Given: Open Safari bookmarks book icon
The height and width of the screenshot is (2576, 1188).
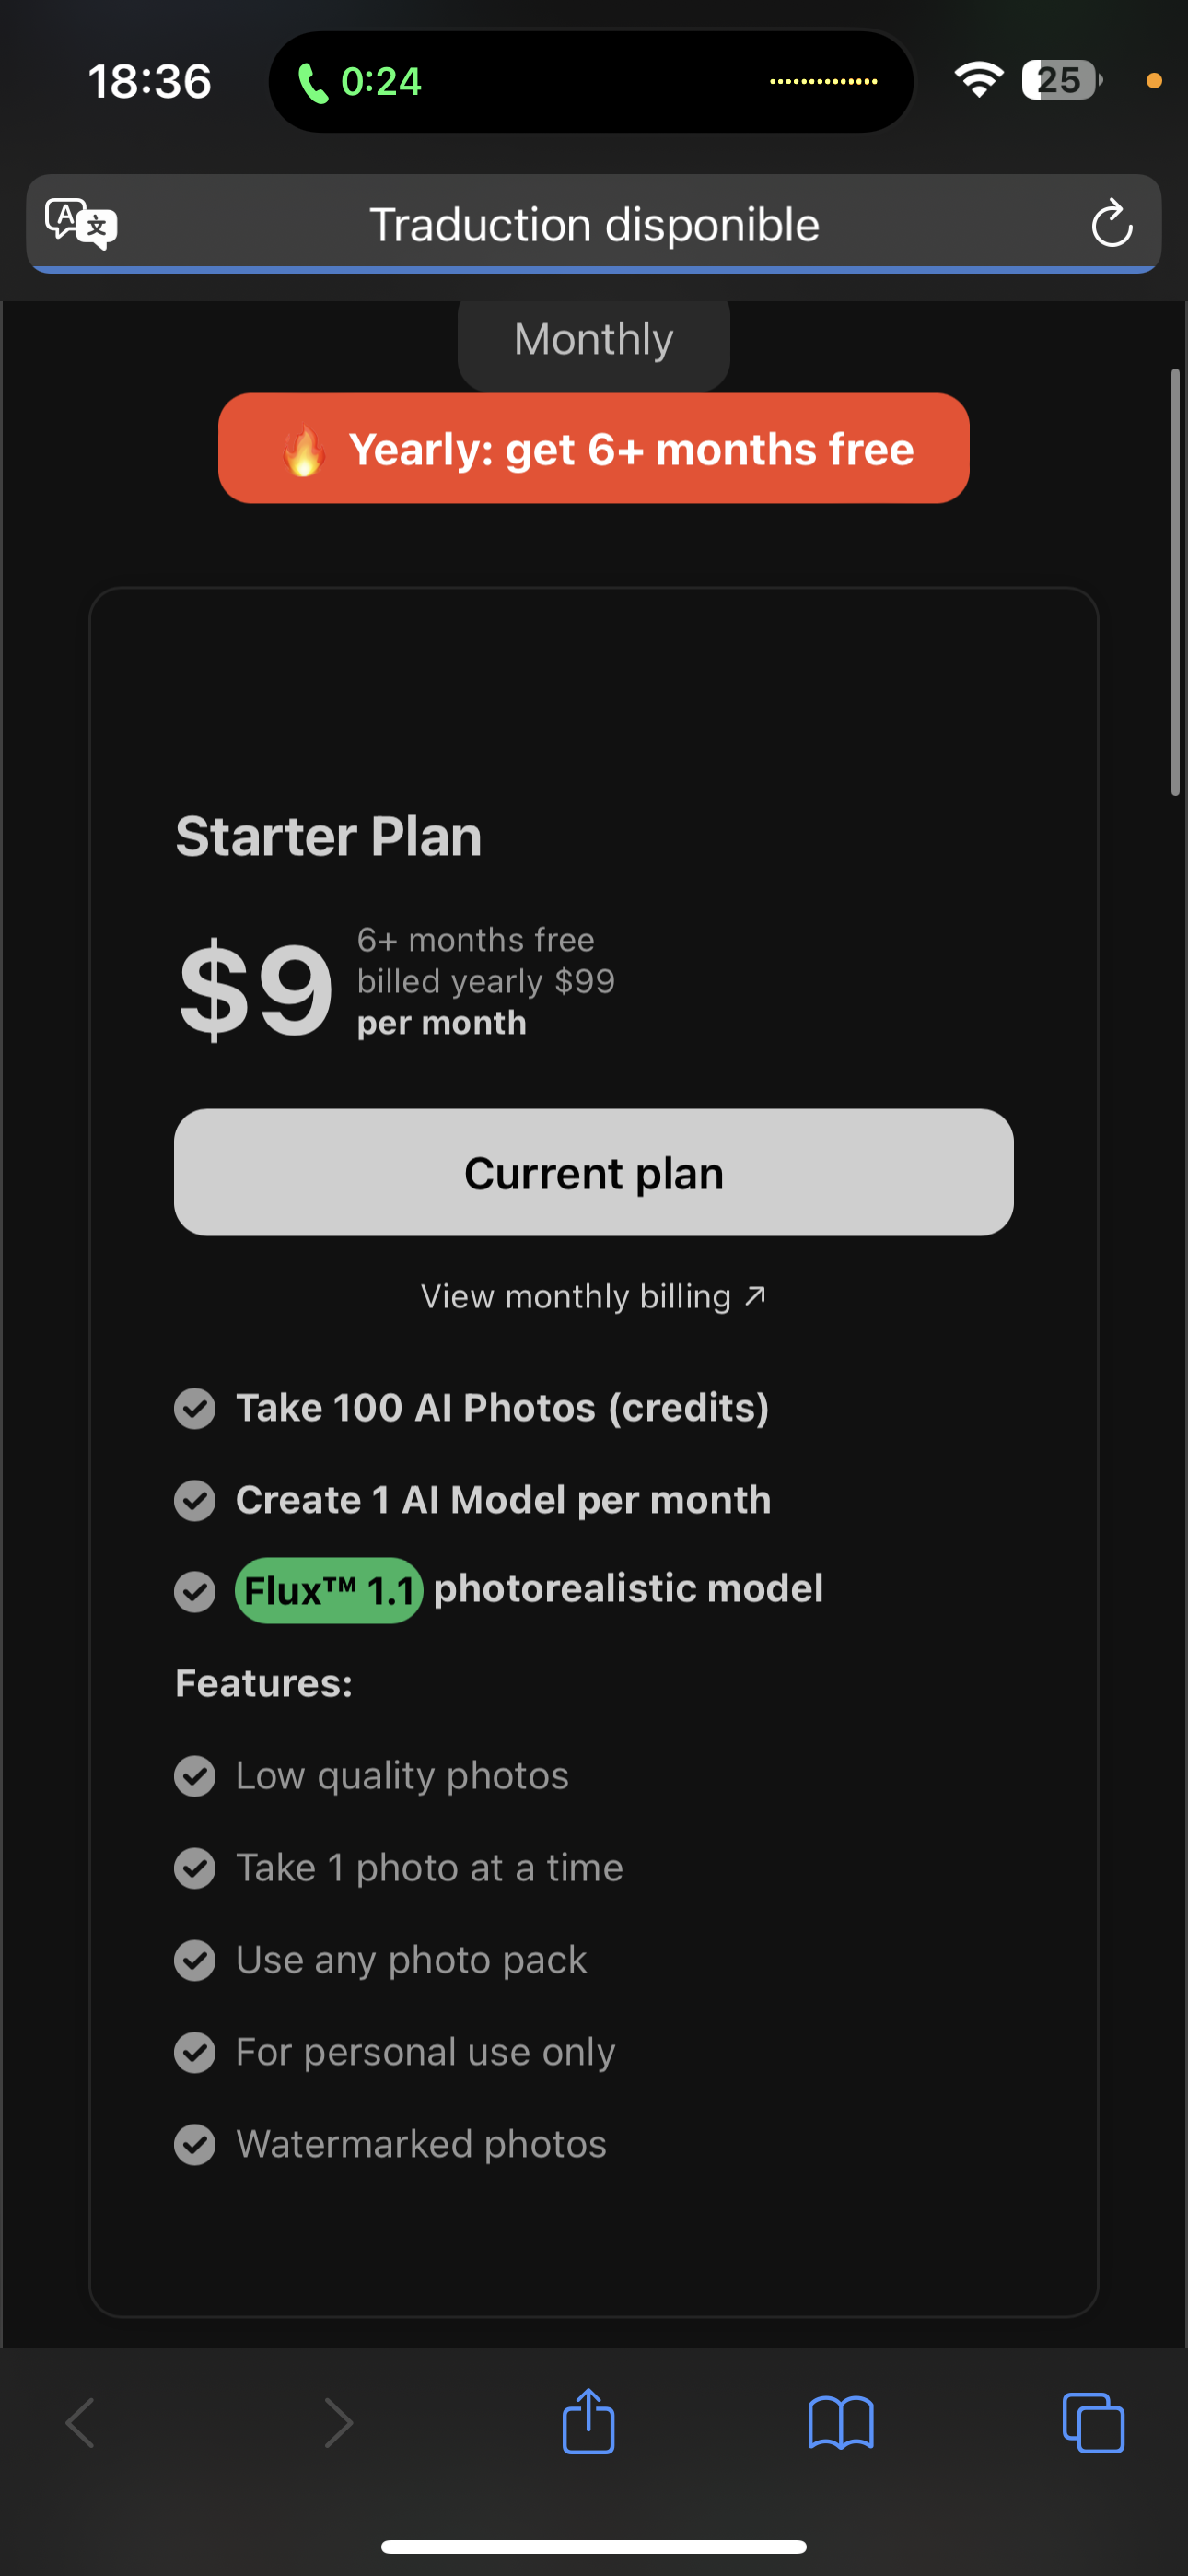Looking at the screenshot, I should 840,2422.
